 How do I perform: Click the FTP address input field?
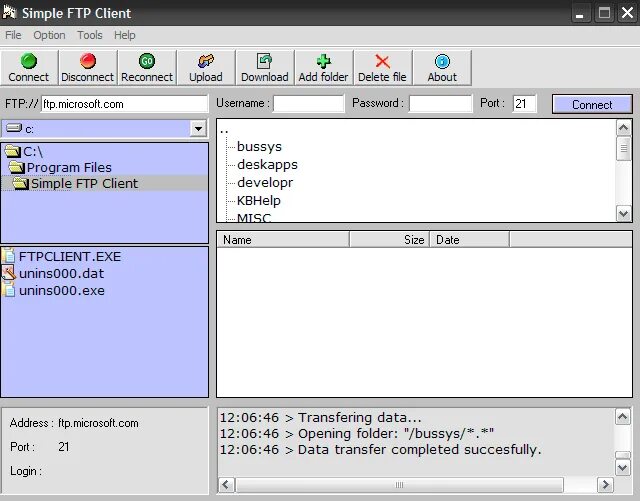pyautogui.click(x=124, y=104)
